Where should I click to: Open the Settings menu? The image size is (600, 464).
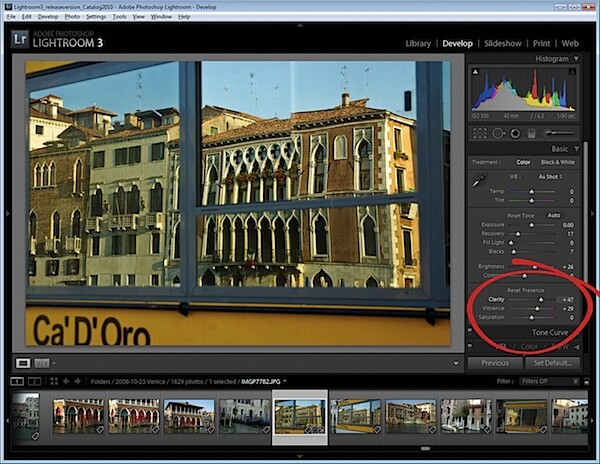tap(96, 17)
